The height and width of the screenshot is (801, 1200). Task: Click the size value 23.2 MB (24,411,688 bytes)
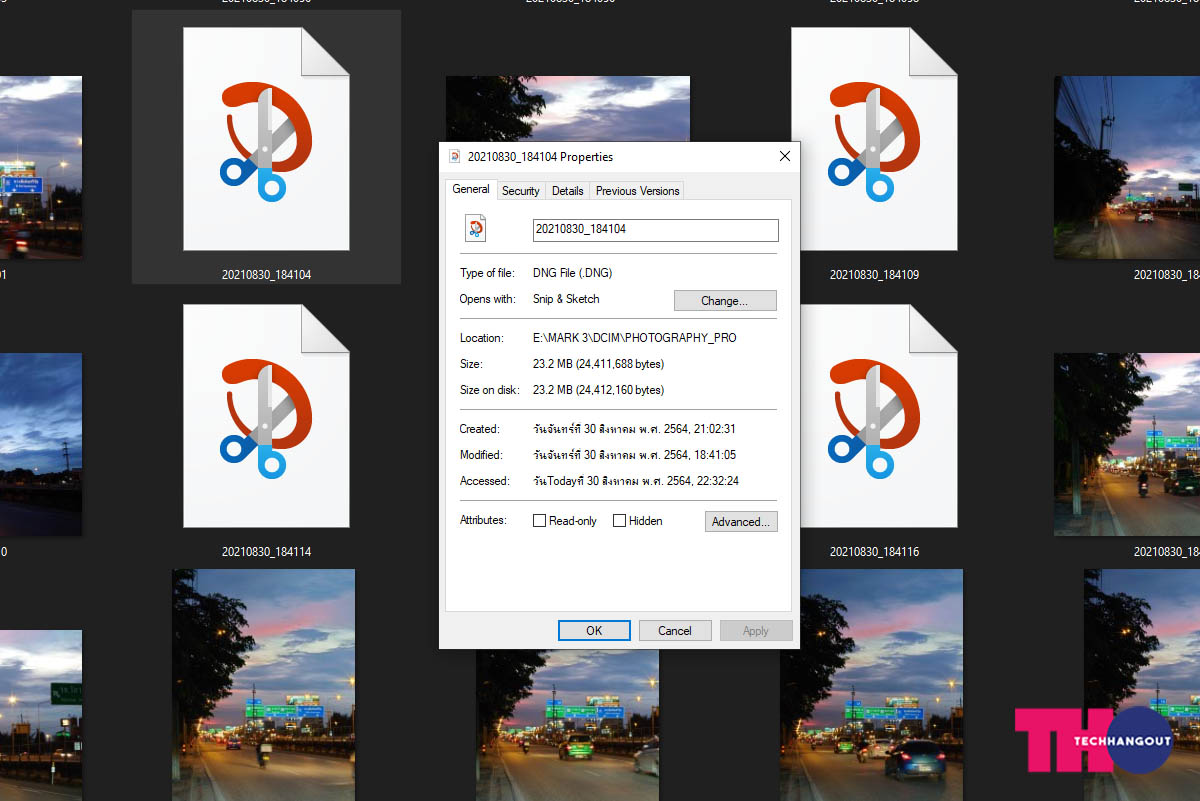(x=598, y=364)
